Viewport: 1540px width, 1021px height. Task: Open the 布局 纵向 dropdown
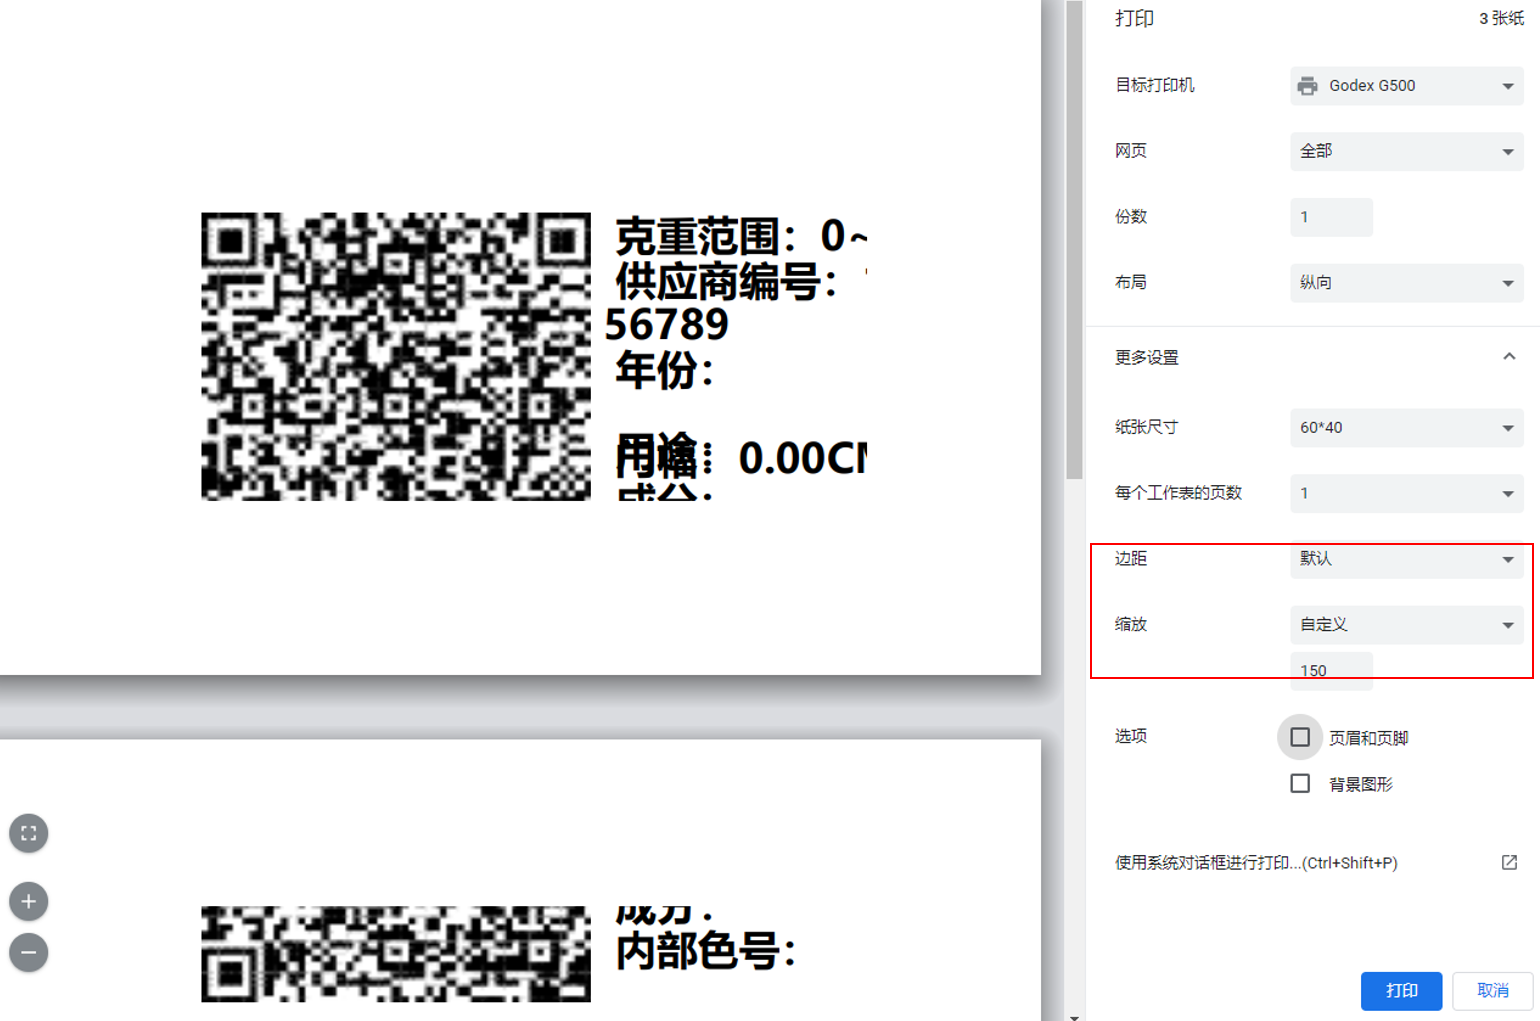(x=1406, y=283)
